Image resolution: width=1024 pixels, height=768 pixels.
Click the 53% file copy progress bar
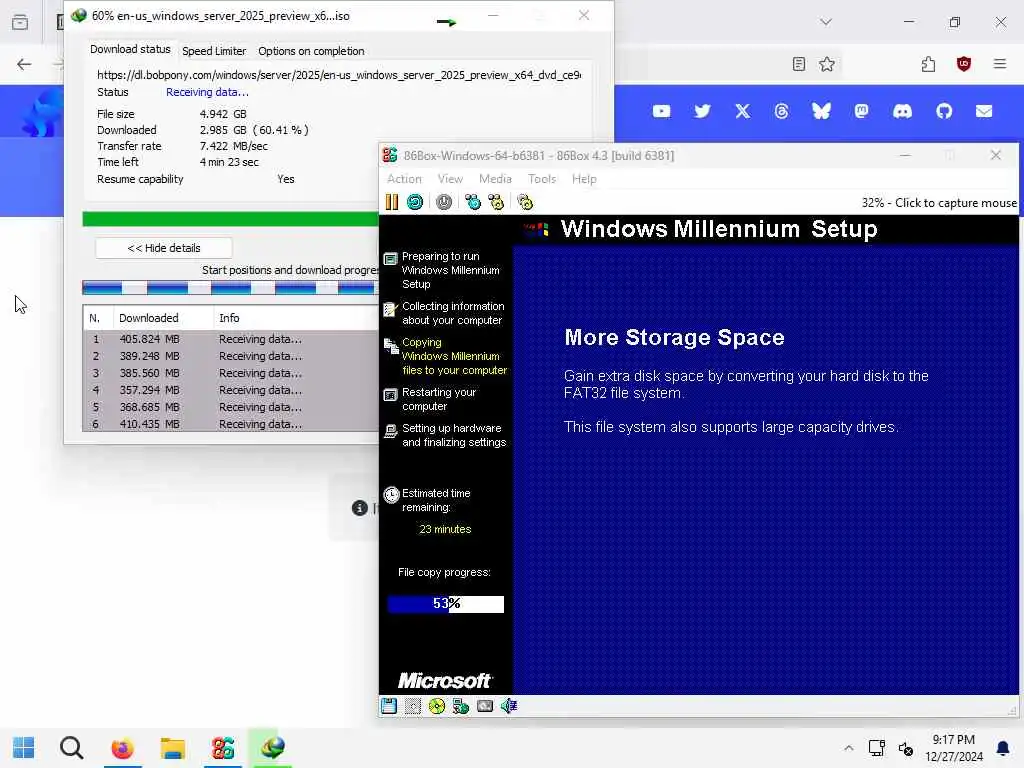pyautogui.click(x=445, y=604)
